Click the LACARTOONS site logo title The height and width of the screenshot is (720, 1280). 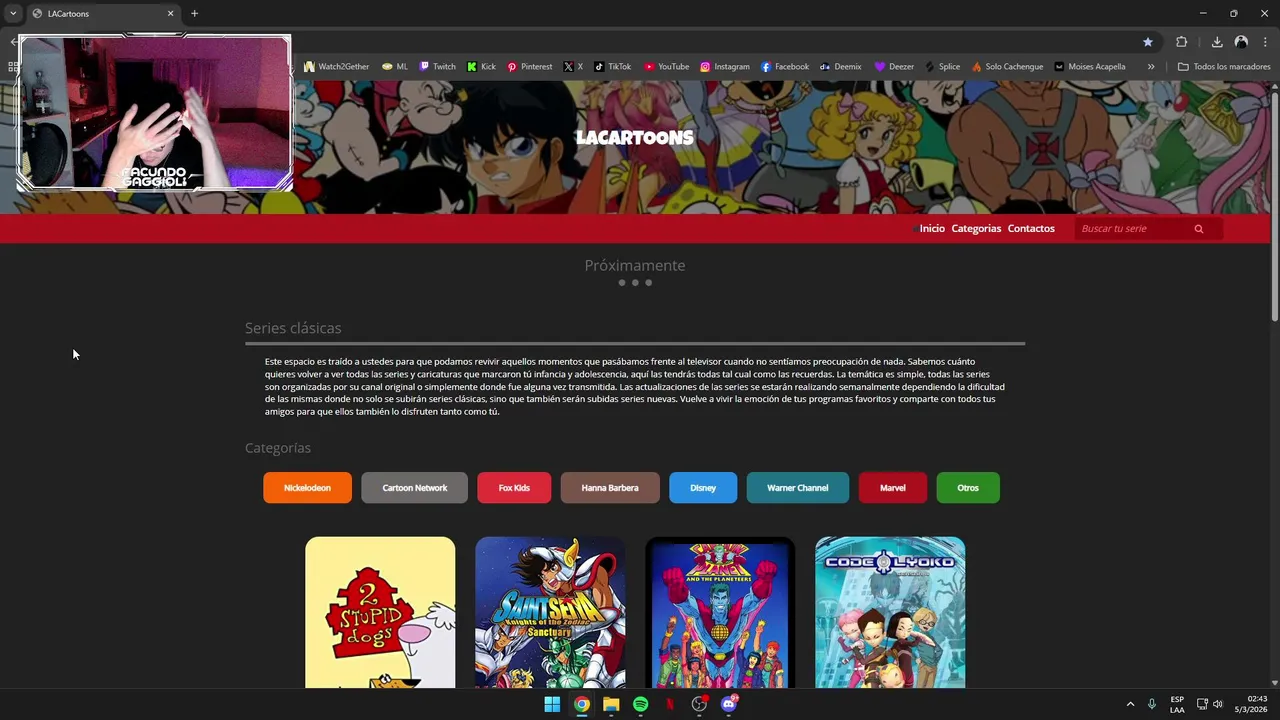click(x=635, y=138)
